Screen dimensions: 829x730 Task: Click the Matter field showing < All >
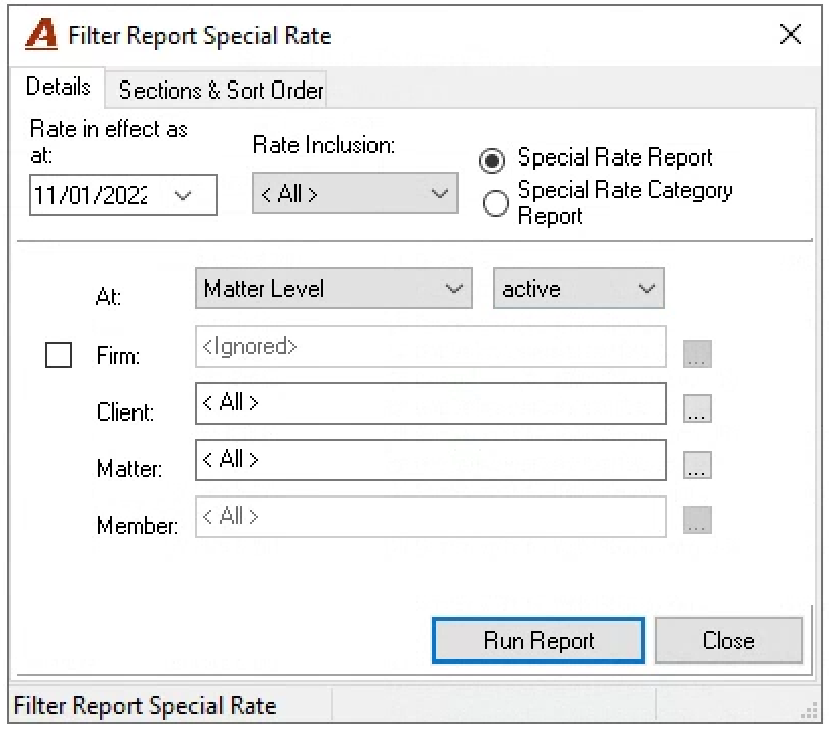click(430, 460)
